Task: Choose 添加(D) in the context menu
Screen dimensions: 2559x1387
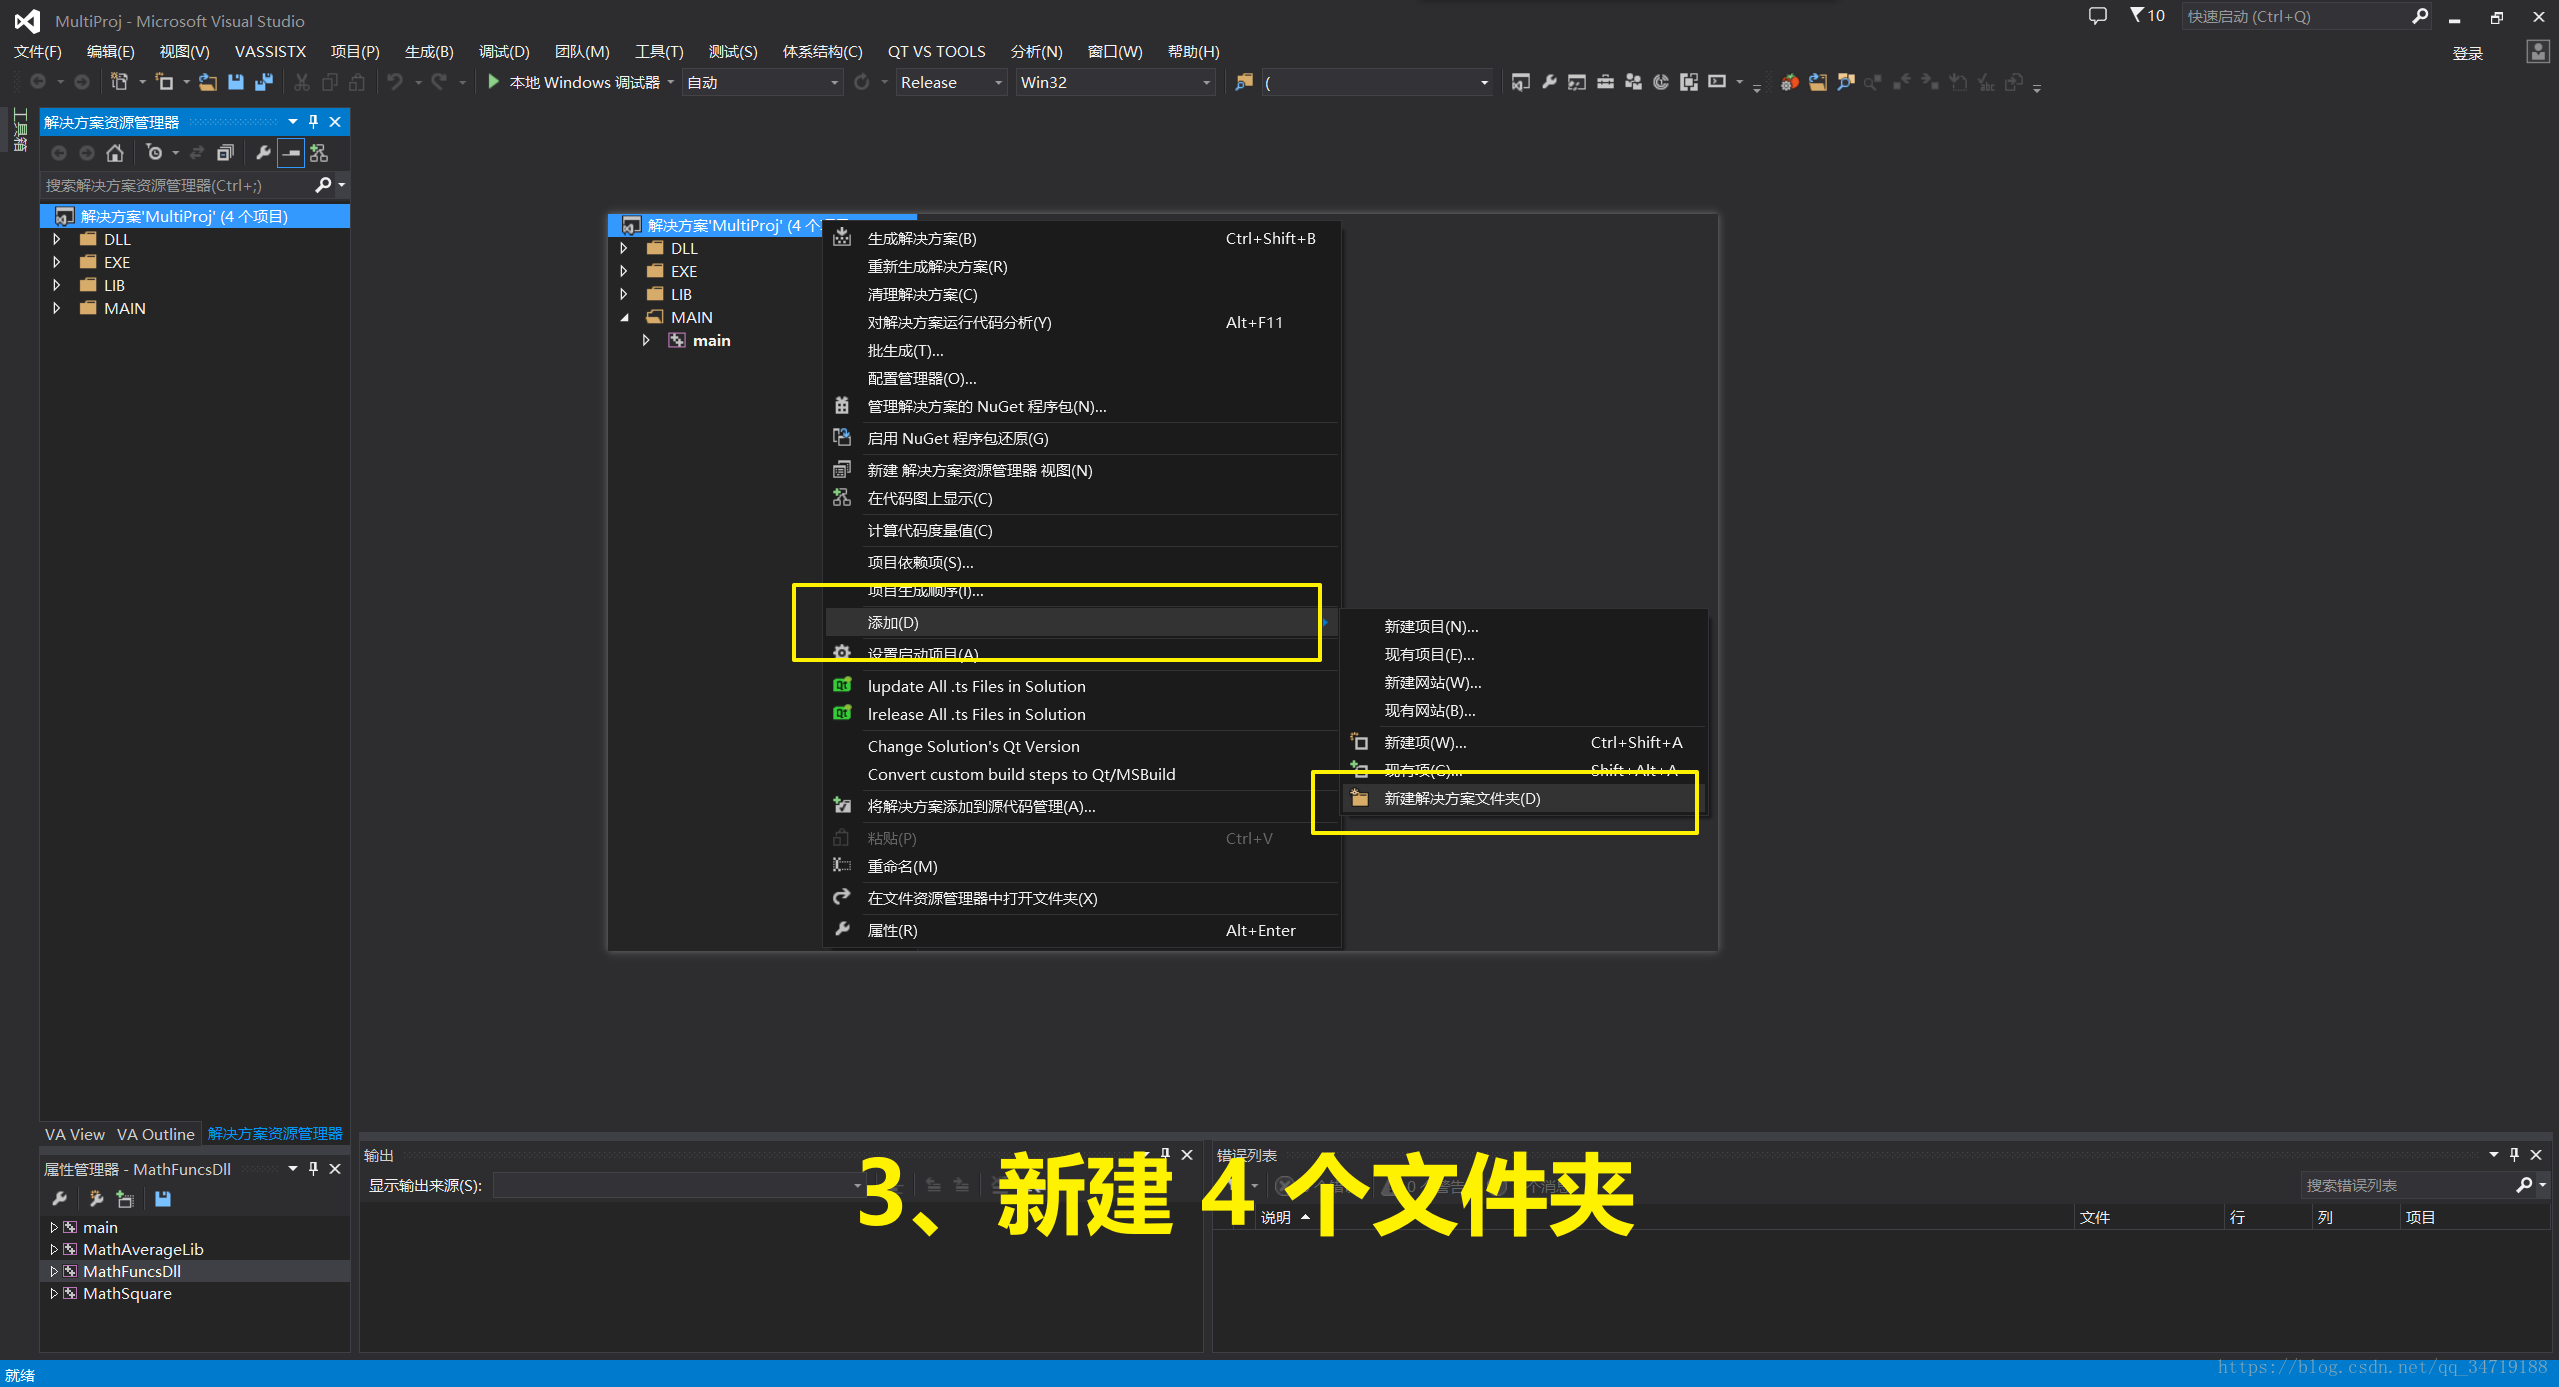Action: pyautogui.click(x=1082, y=622)
